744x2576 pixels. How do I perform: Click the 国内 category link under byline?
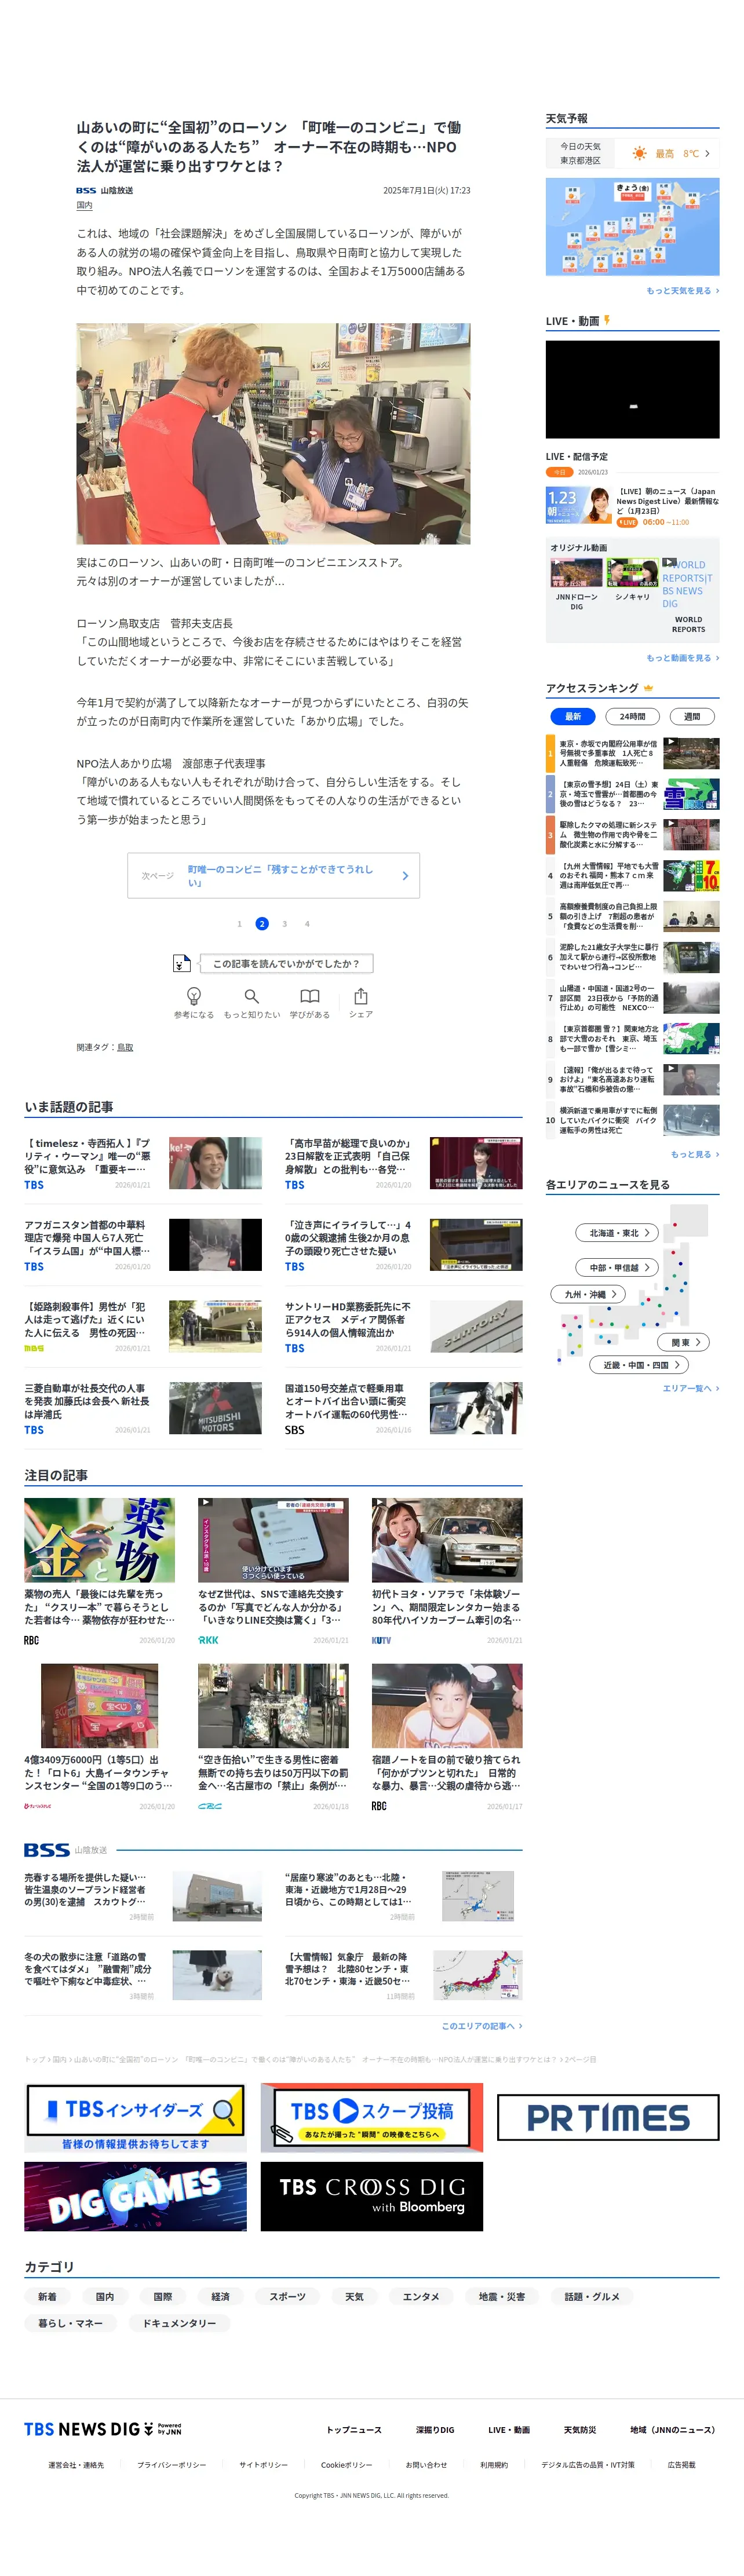click(x=85, y=205)
